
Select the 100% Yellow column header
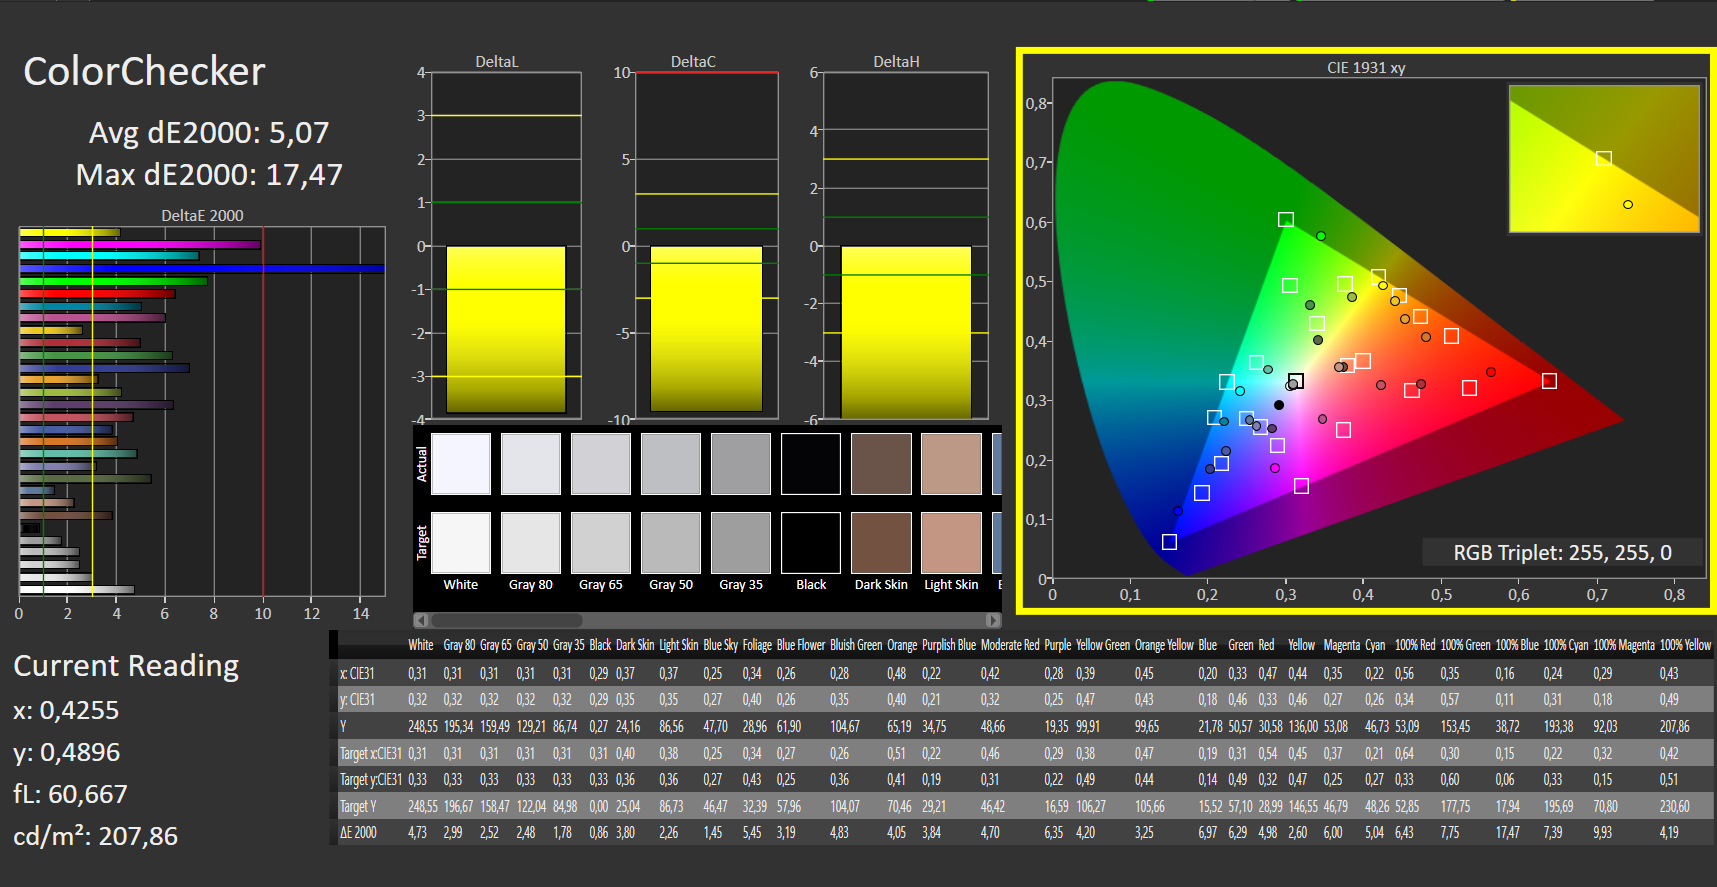1685,645
